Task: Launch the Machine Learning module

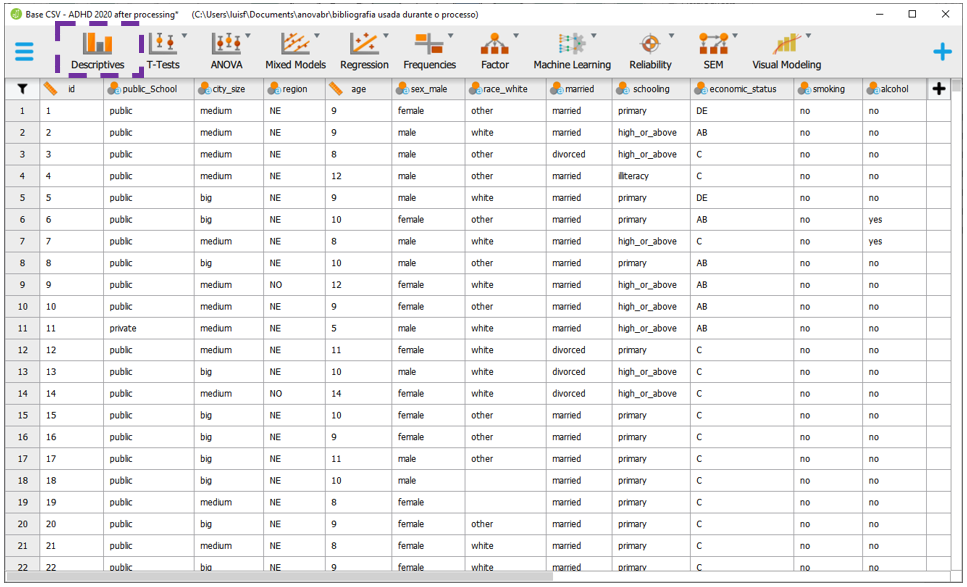Action: coord(571,50)
